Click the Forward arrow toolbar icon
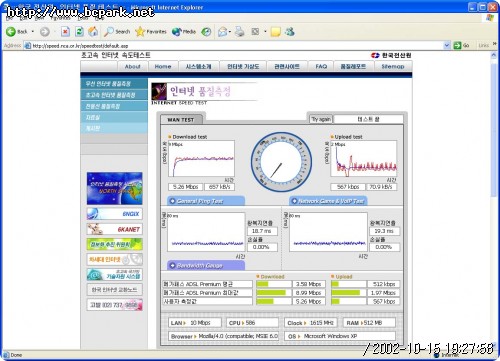 pyautogui.click(x=44, y=32)
